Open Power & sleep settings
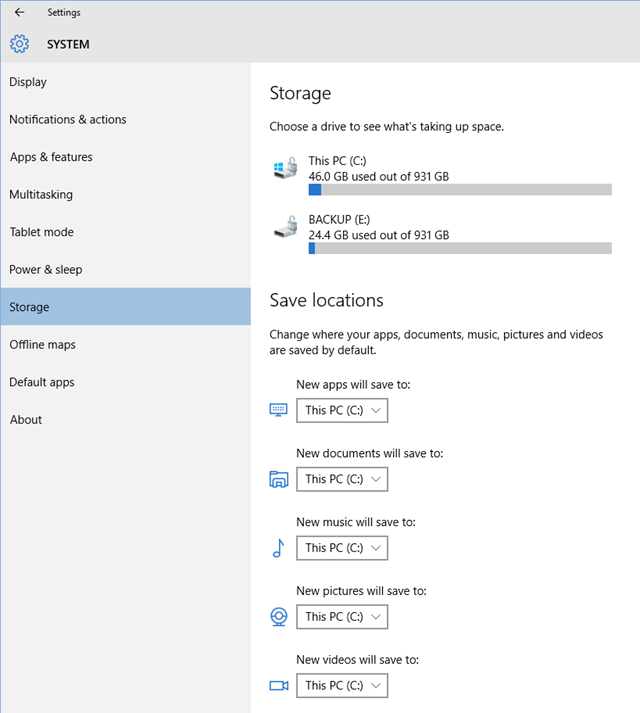640x713 pixels. click(126, 270)
